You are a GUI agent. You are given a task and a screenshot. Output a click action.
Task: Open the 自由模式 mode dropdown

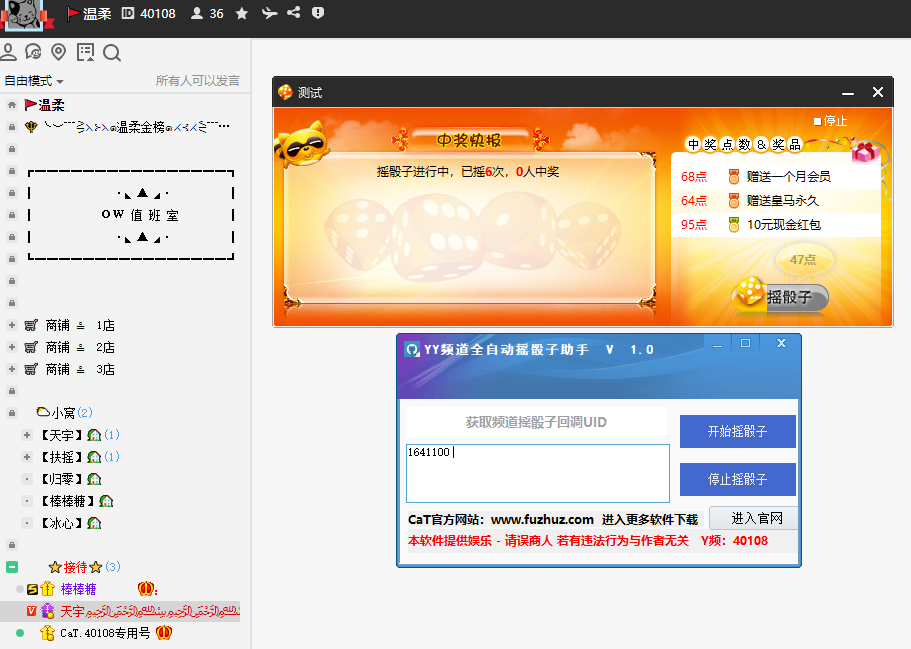[34, 81]
